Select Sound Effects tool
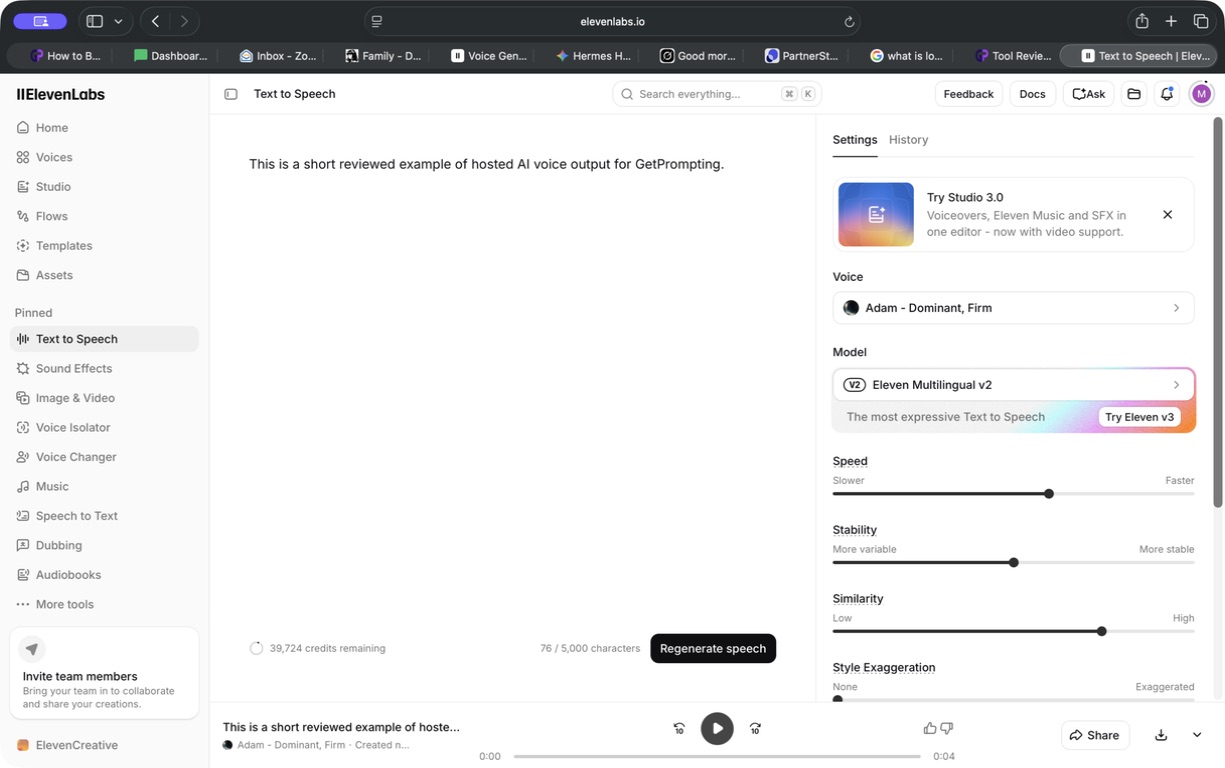This screenshot has height=768, width=1225. (x=104, y=369)
